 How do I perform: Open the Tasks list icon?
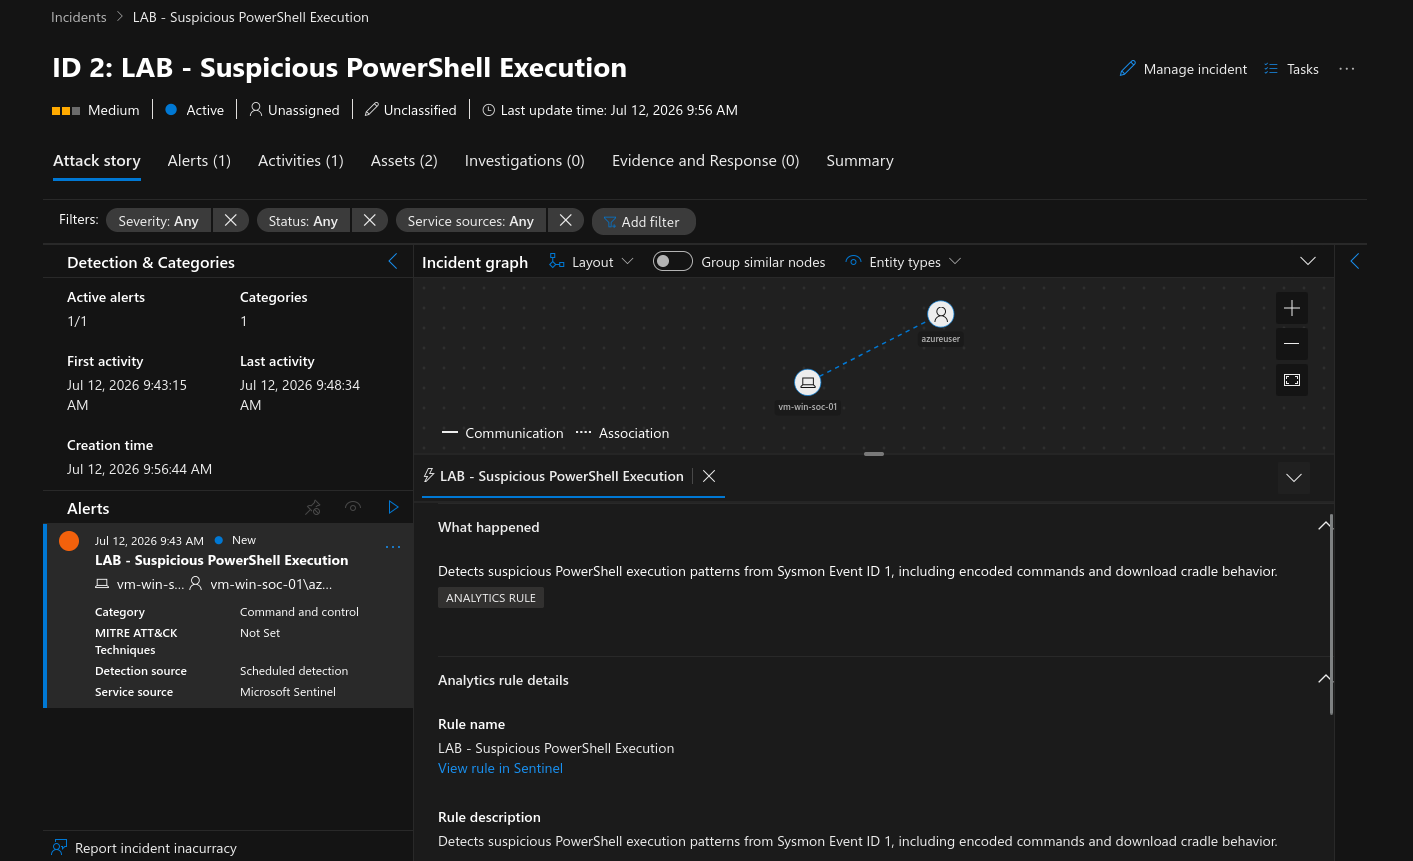1271,69
